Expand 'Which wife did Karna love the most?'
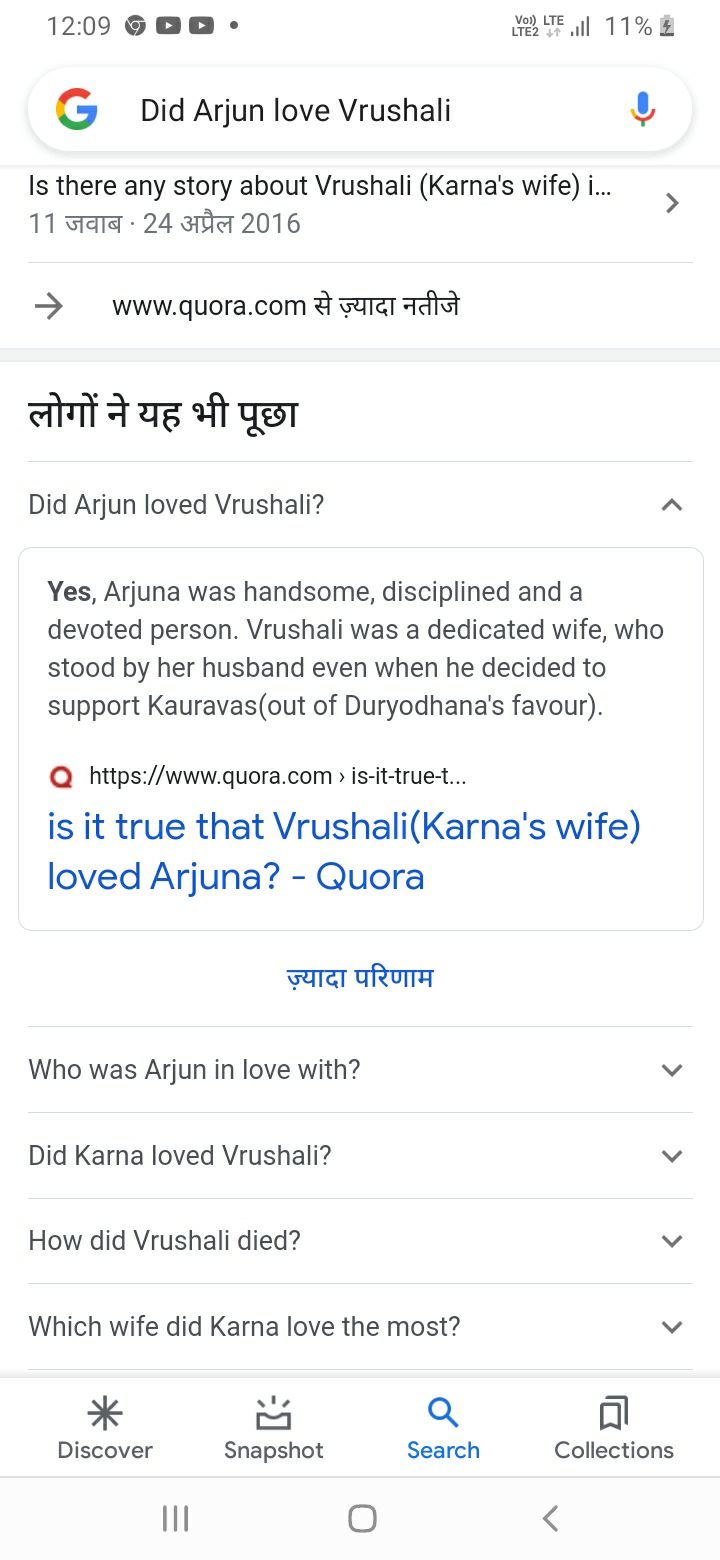Image resolution: width=720 pixels, height=1560 pixels. coord(672,1327)
